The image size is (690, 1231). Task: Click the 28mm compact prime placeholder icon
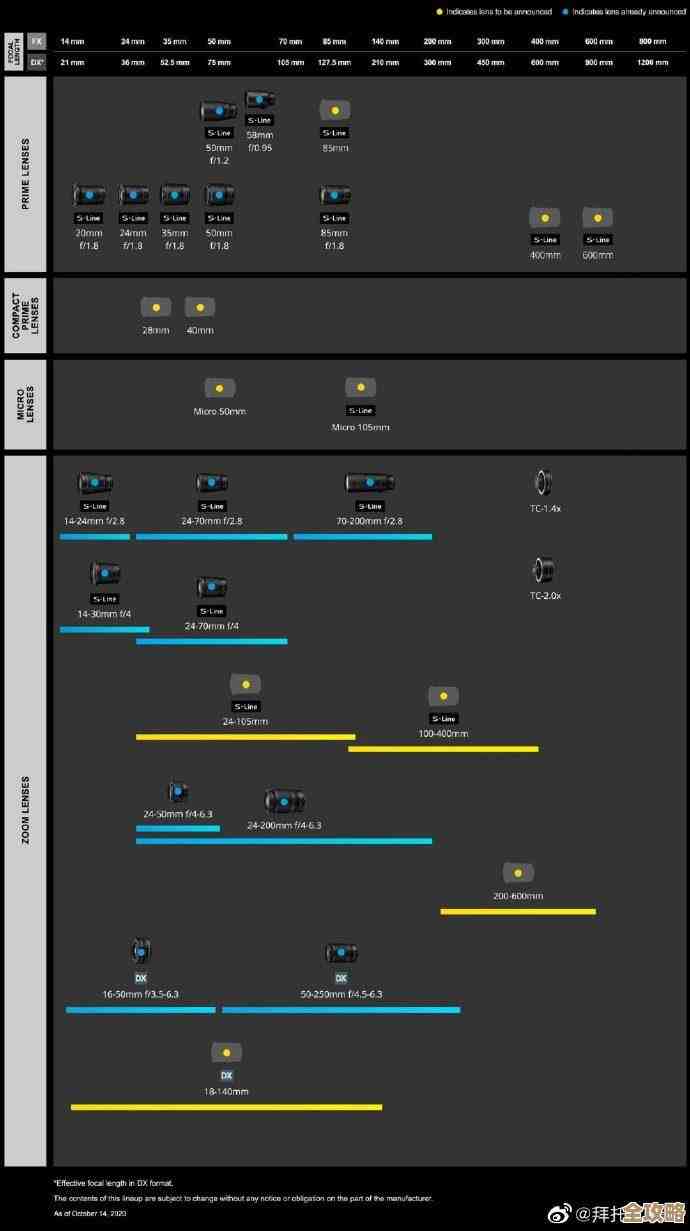pyautogui.click(x=156, y=308)
